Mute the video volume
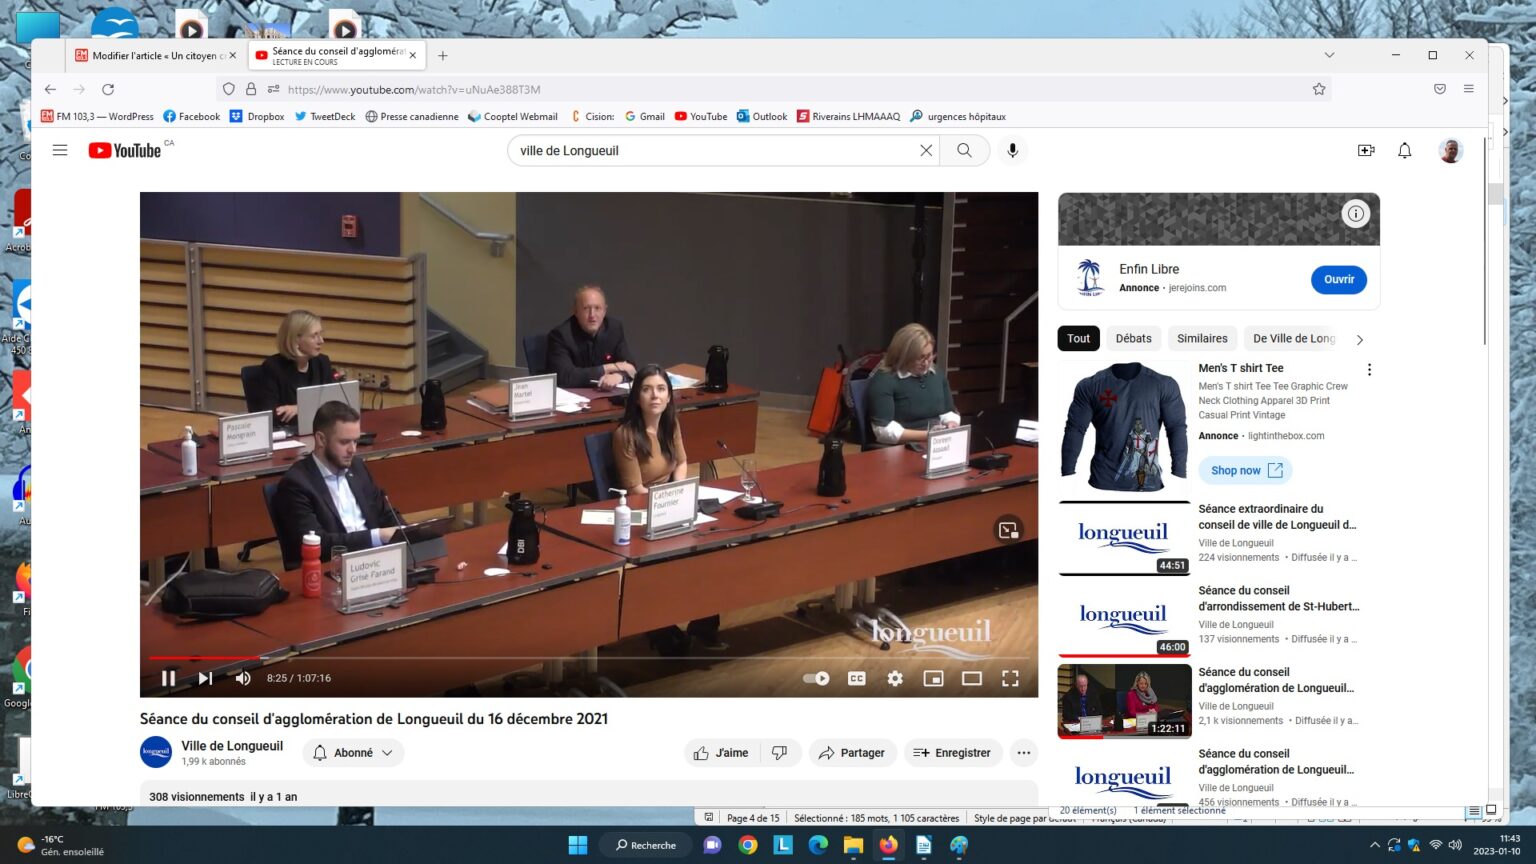The height and width of the screenshot is (864, 1536). (243, 678)
